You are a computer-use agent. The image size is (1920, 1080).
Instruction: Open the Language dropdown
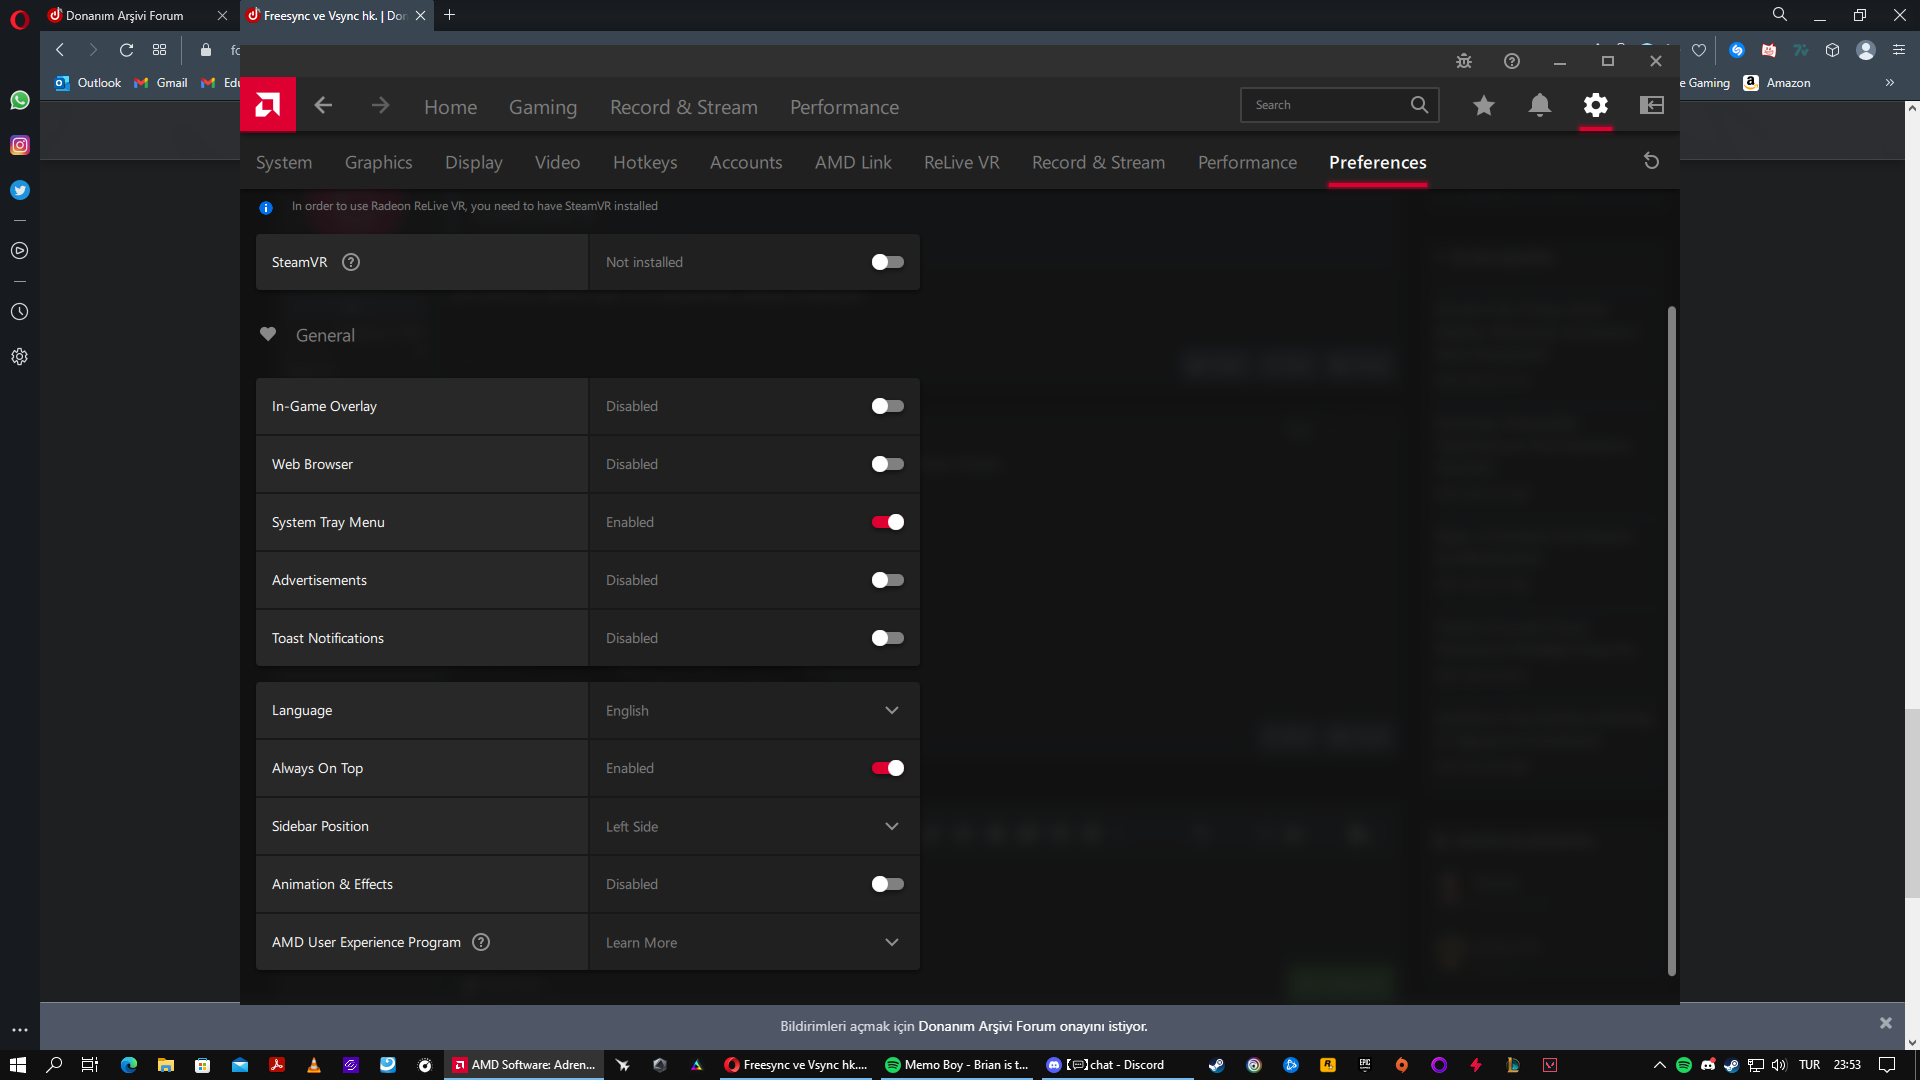pos(891,710)
